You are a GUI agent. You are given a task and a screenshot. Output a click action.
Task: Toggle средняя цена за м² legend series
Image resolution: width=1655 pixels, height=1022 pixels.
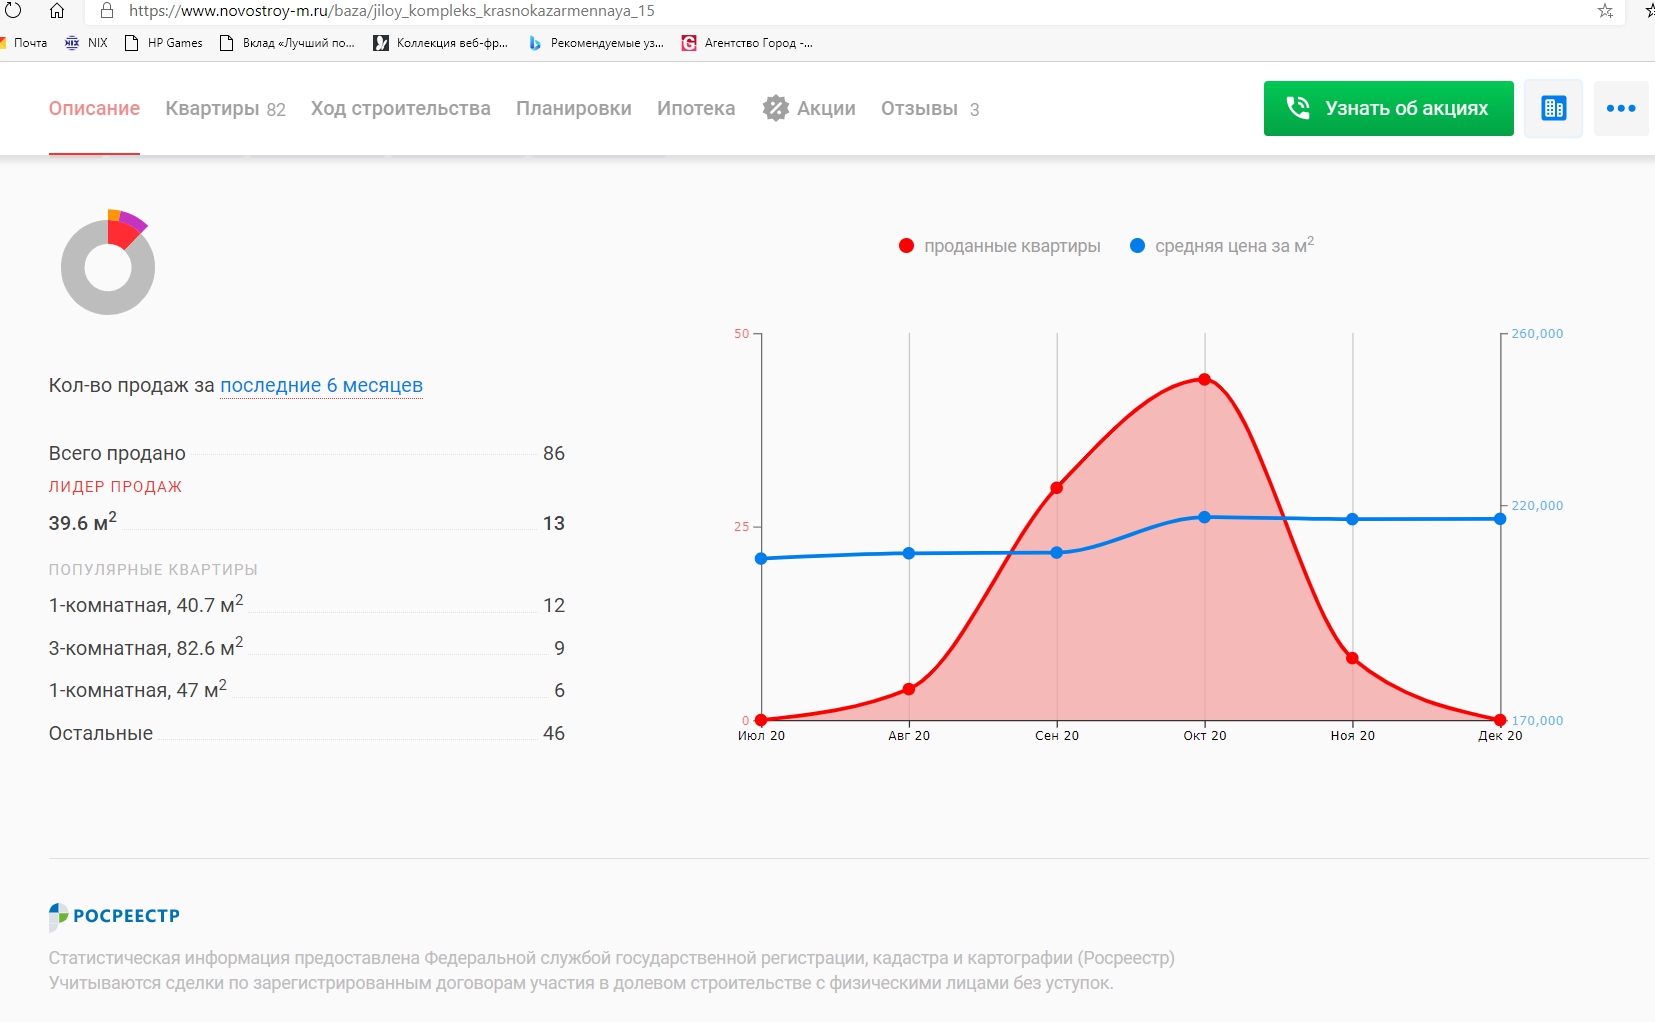[x=1222, y=246]
